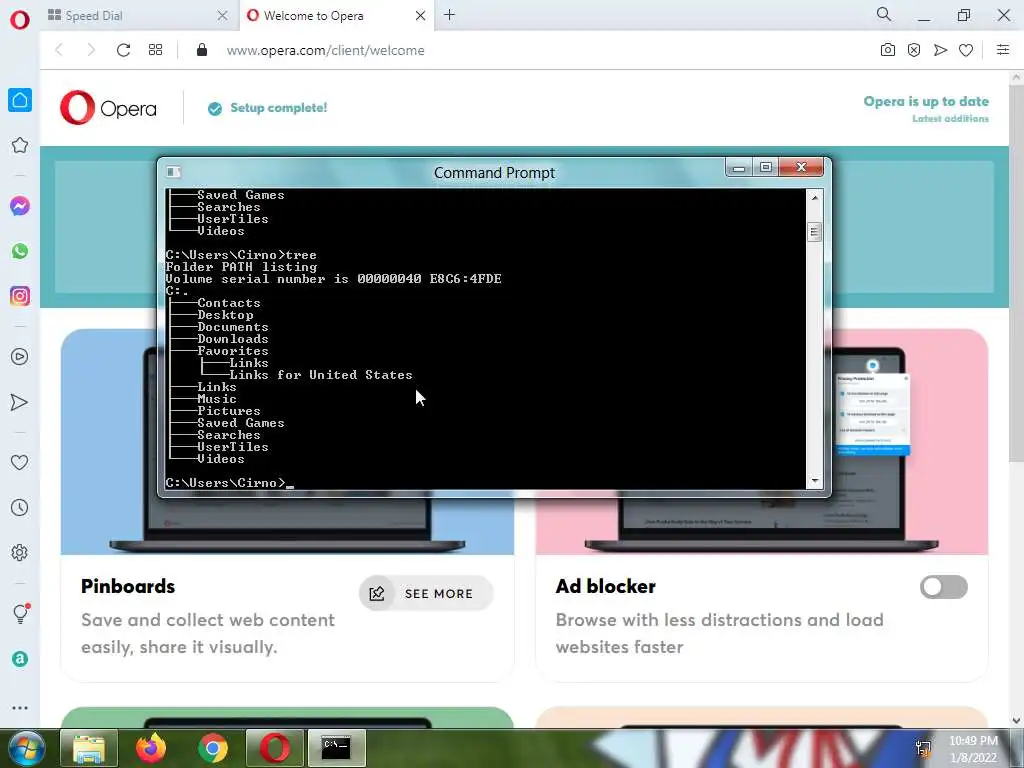The width and height of the screenshot is (1024, 768).
Task: Open ad blocker shield icon in address bar
Action: pos(914,50)
